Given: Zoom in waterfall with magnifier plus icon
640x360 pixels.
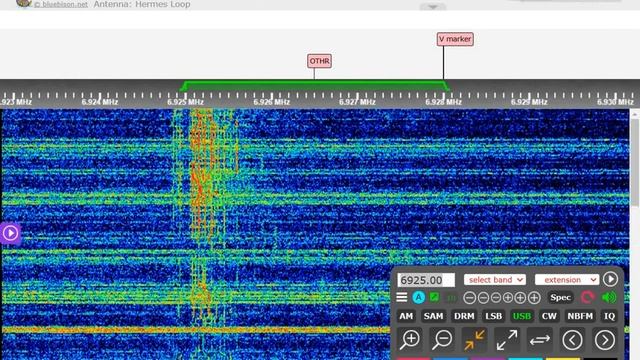Looking at the screenshot, I should [x=409, y=340].
